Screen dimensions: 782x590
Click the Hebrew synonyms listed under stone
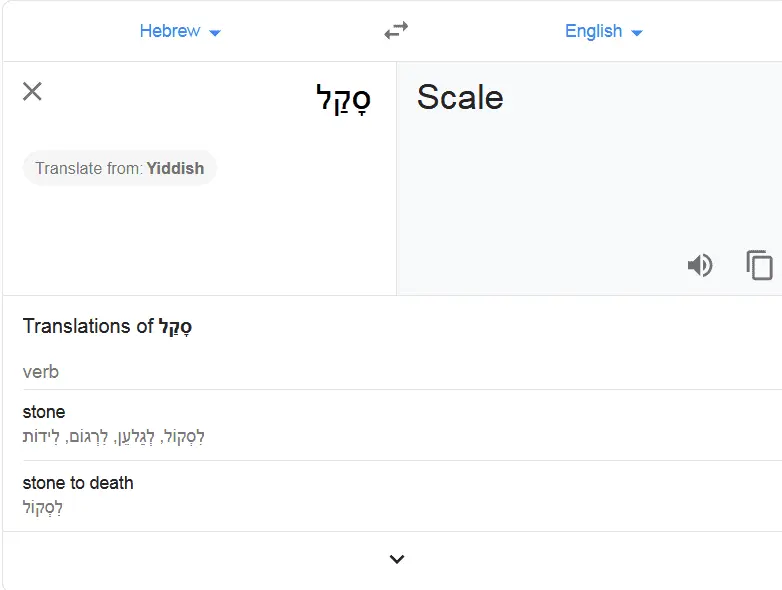click(x=114, y=436)
